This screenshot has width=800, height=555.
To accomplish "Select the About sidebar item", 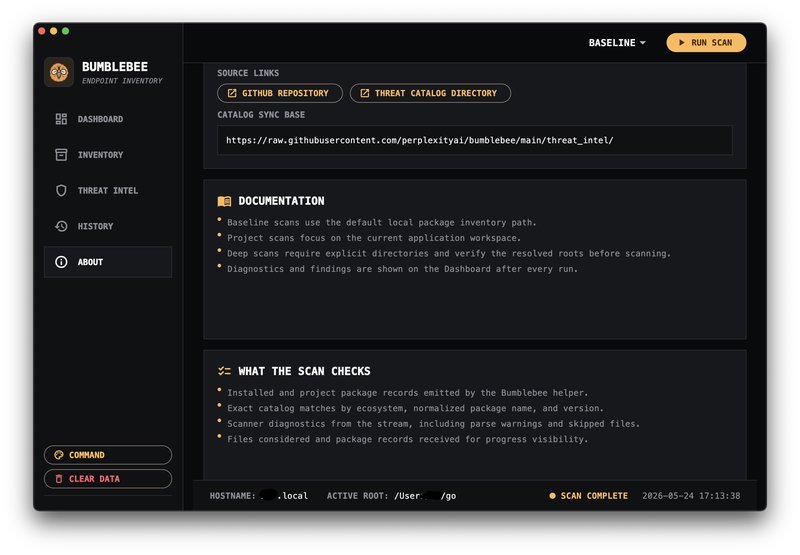I will click(x=108, y=262).
